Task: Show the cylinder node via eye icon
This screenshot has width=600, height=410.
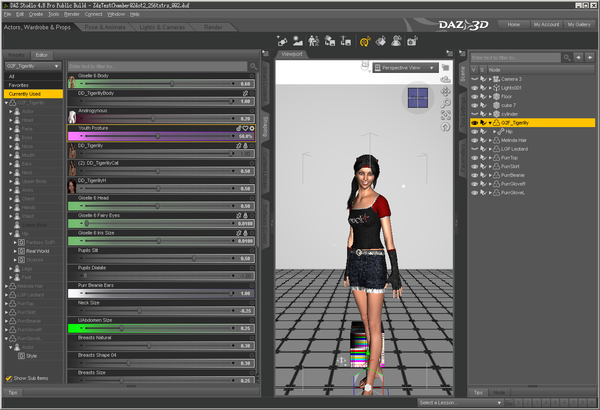Action: point(474,114)
